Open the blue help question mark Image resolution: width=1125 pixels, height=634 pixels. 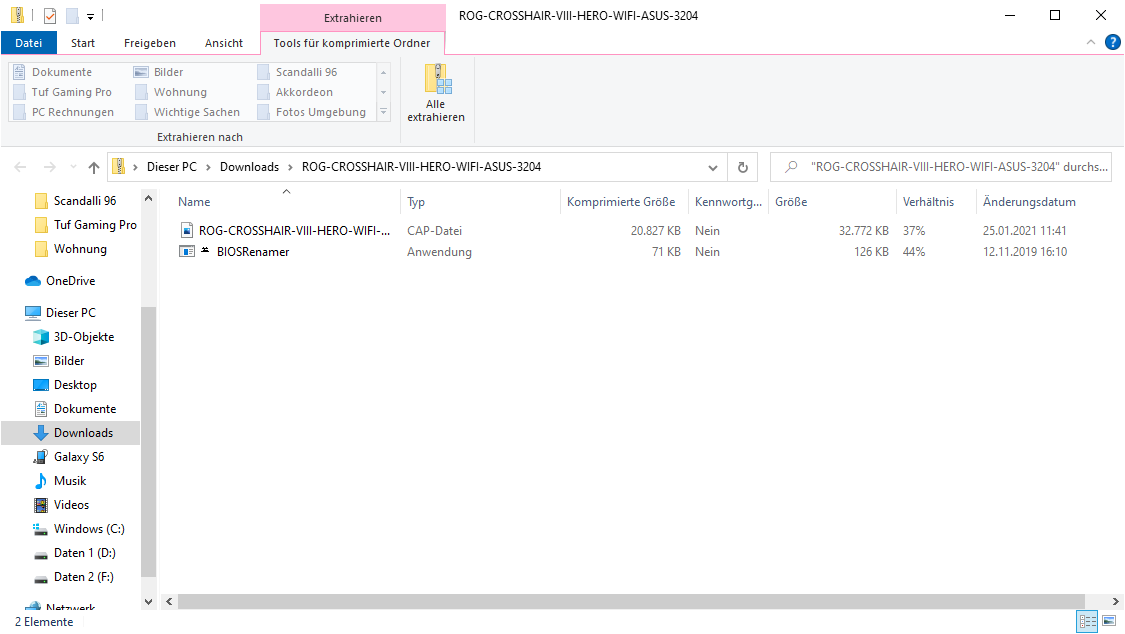pos(1113,42)
